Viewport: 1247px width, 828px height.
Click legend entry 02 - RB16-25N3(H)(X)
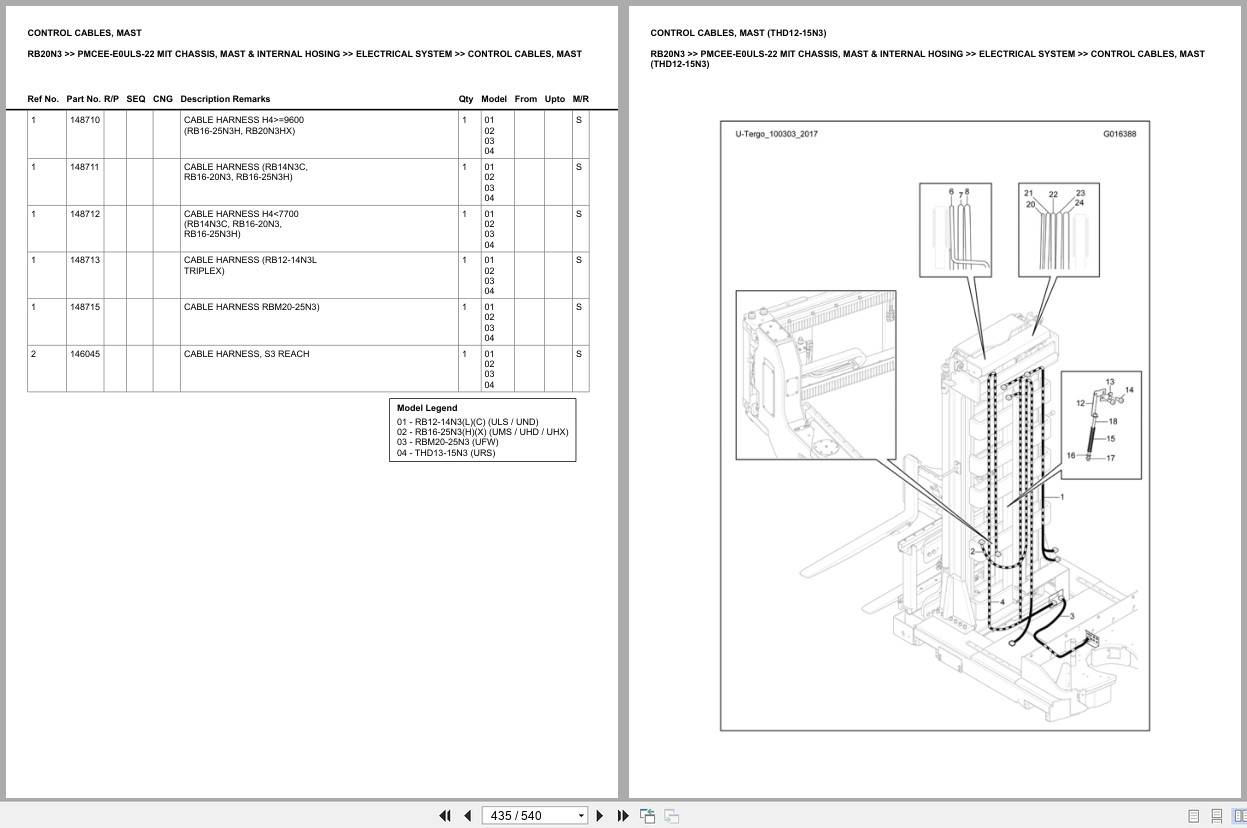pos(482,432)
